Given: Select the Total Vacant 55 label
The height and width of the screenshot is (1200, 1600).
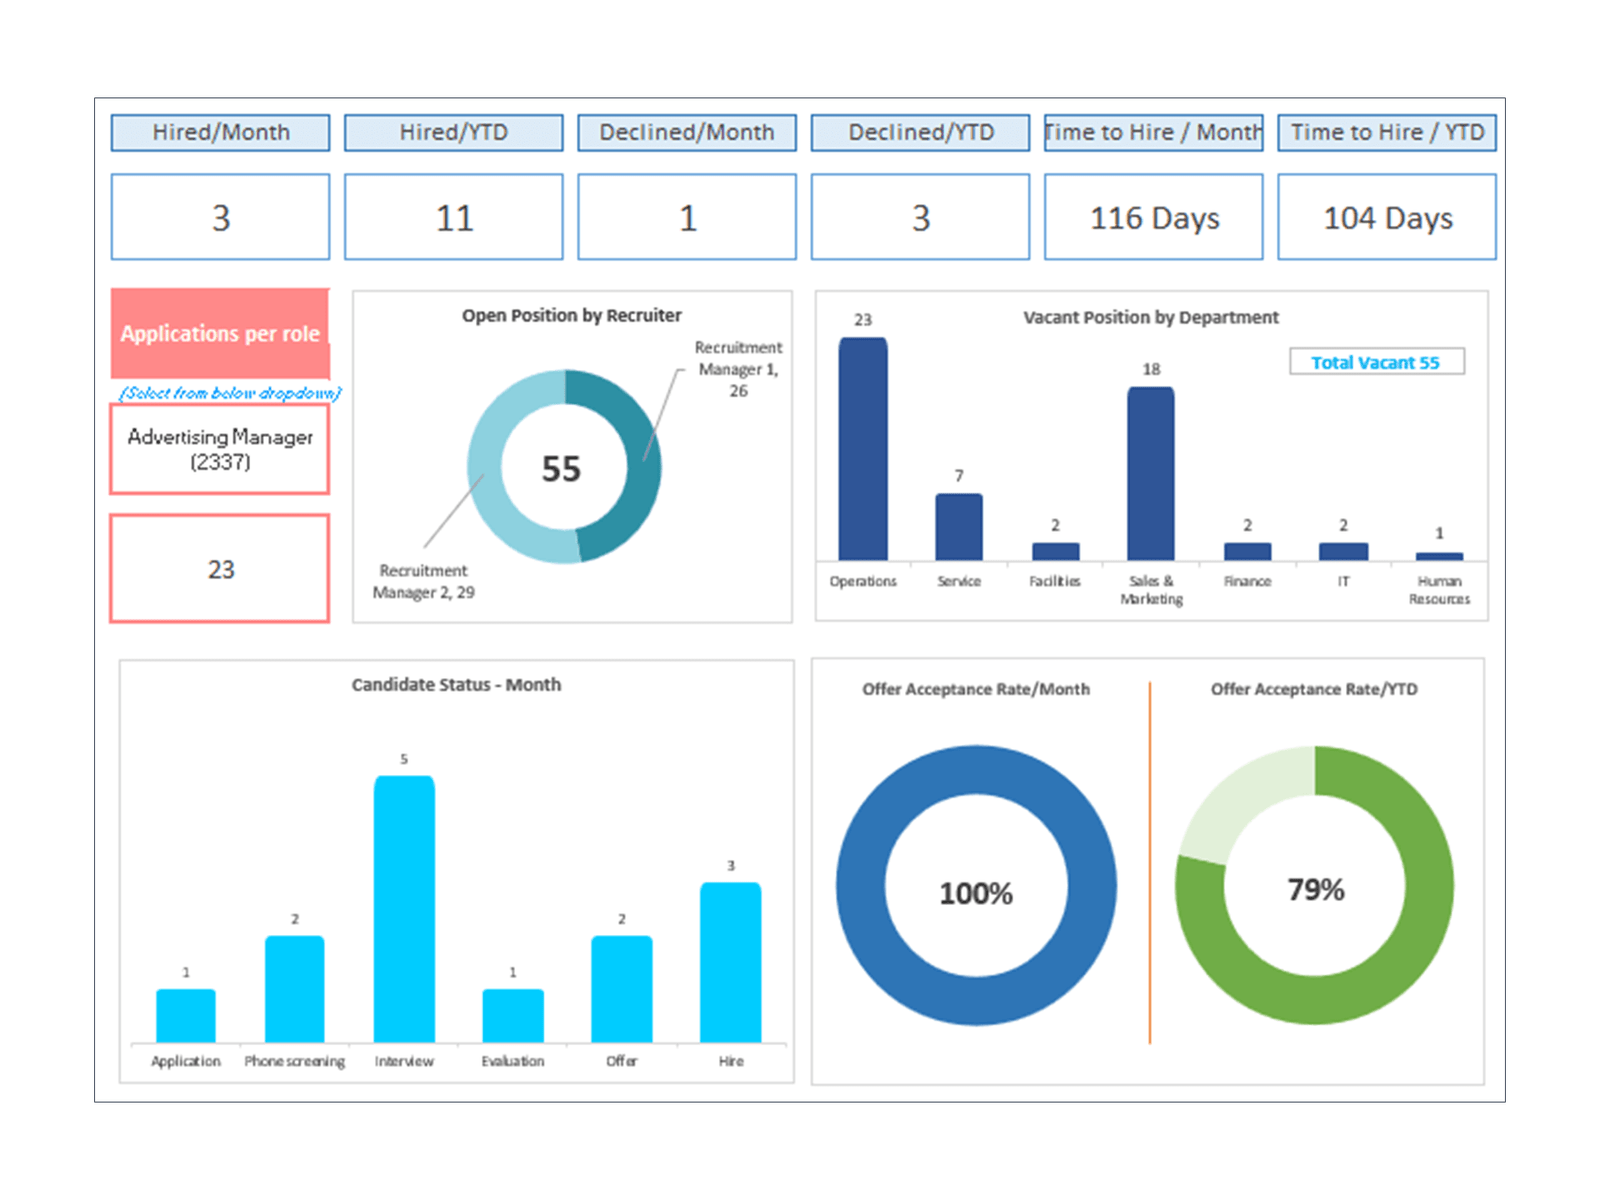Looking at the screenshot, I should pos(1377,362).
